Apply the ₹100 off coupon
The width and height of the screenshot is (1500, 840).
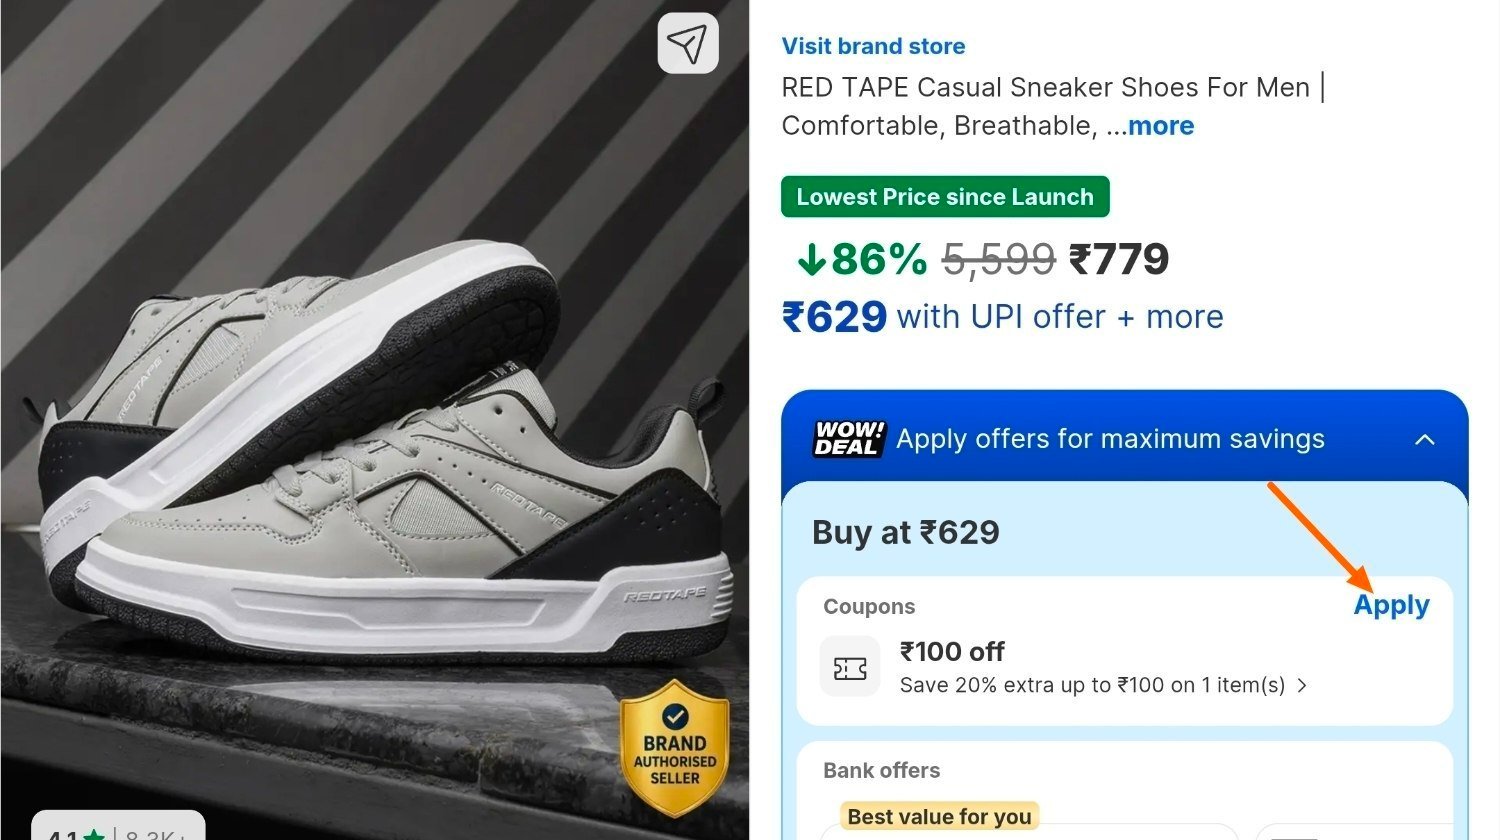(x=1391, y=606)
